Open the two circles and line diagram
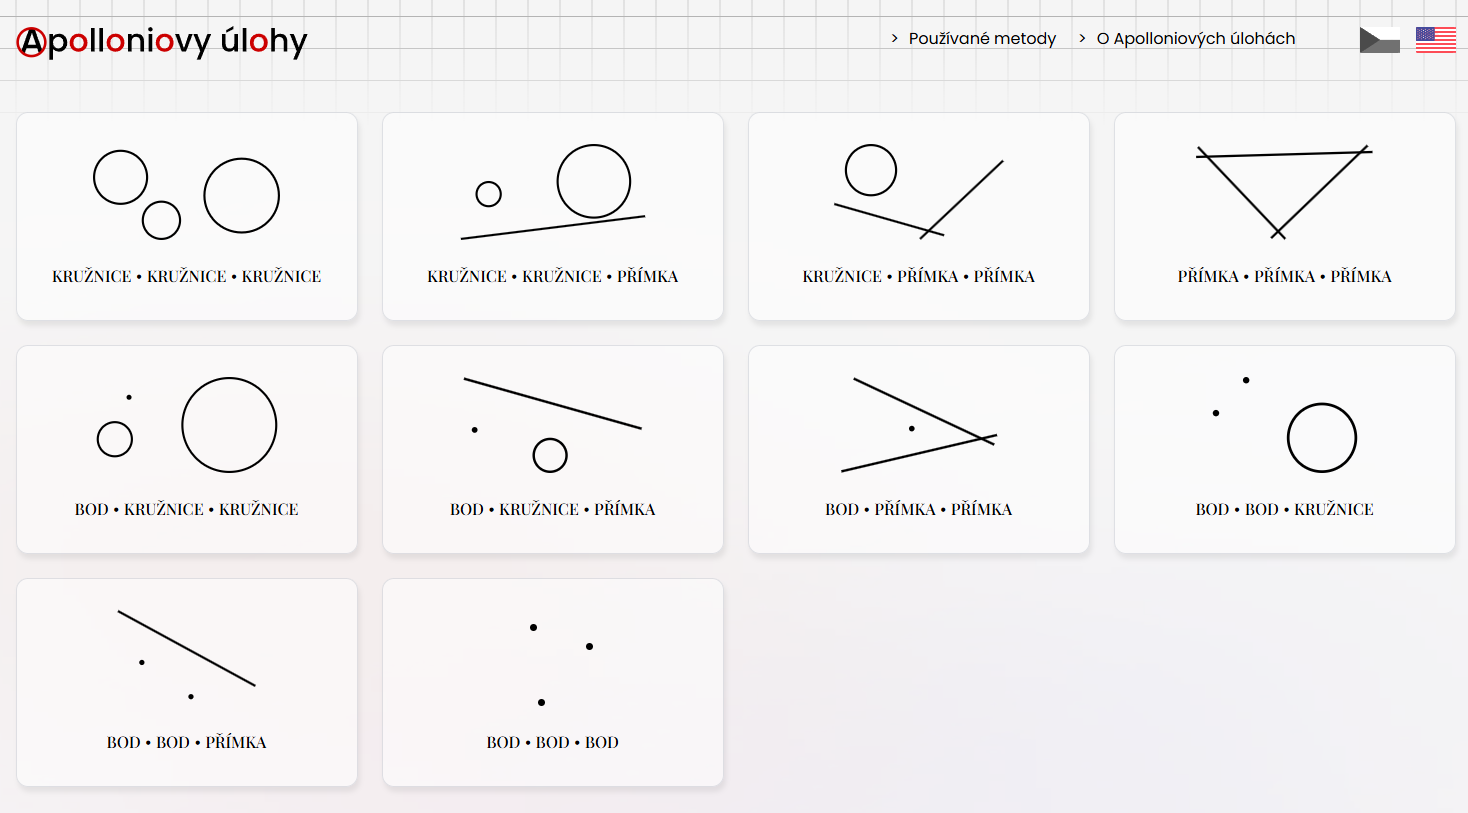Viewport: 1468px width, 813px height. click(553, 192)
